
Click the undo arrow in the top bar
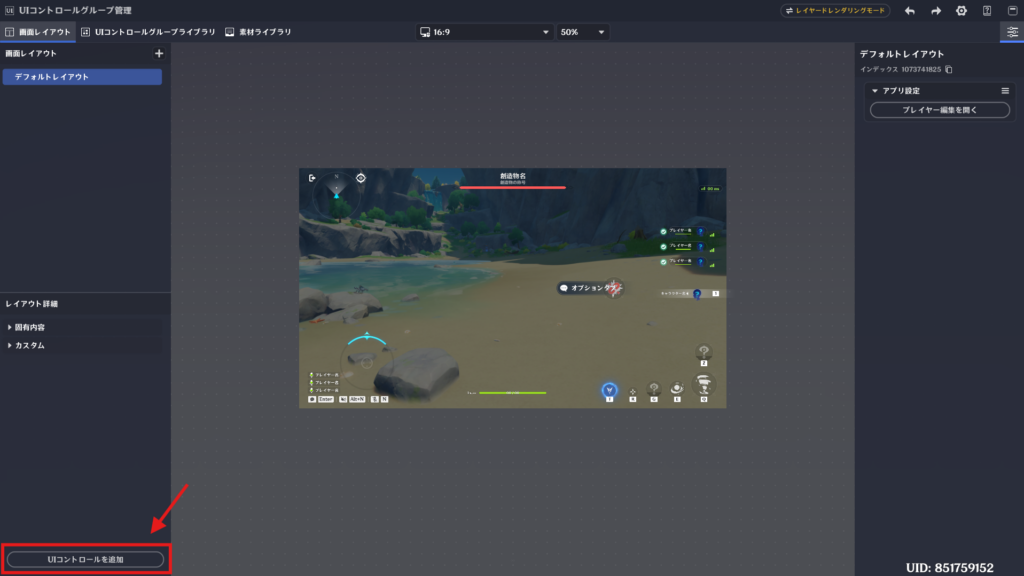[x=910, y=11]
